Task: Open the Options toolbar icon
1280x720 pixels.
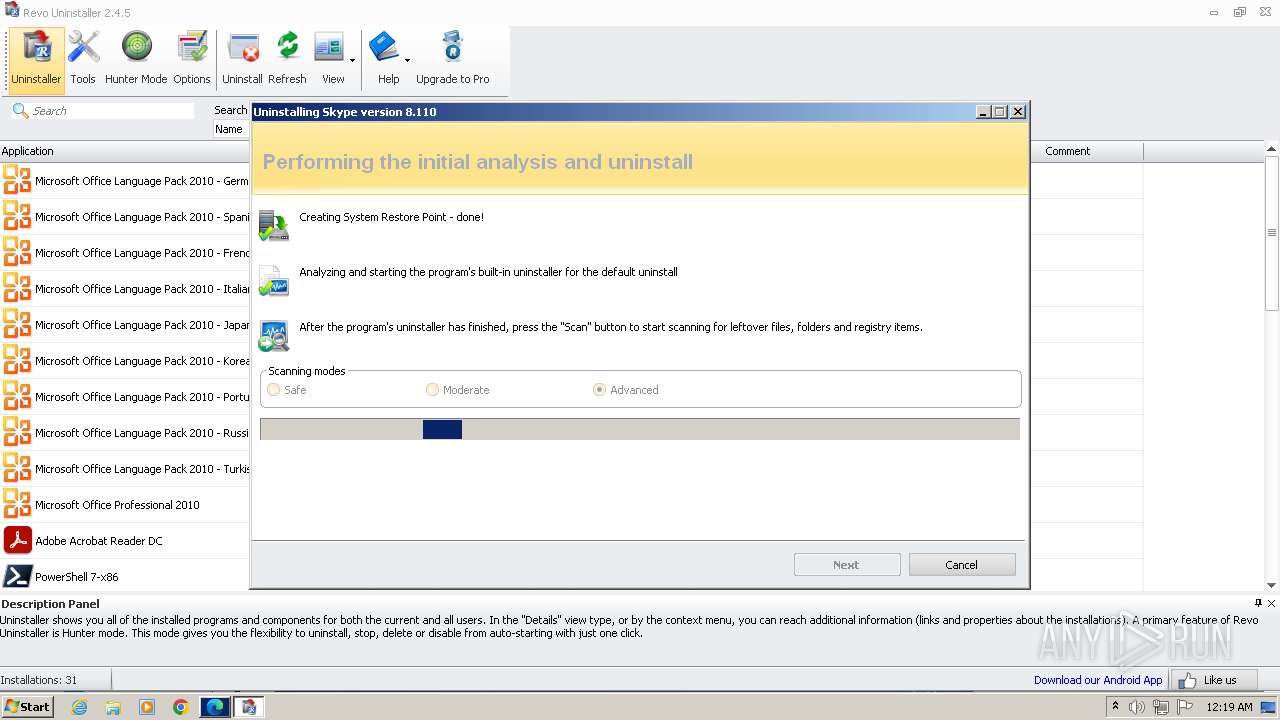Action: coord(192,59)
